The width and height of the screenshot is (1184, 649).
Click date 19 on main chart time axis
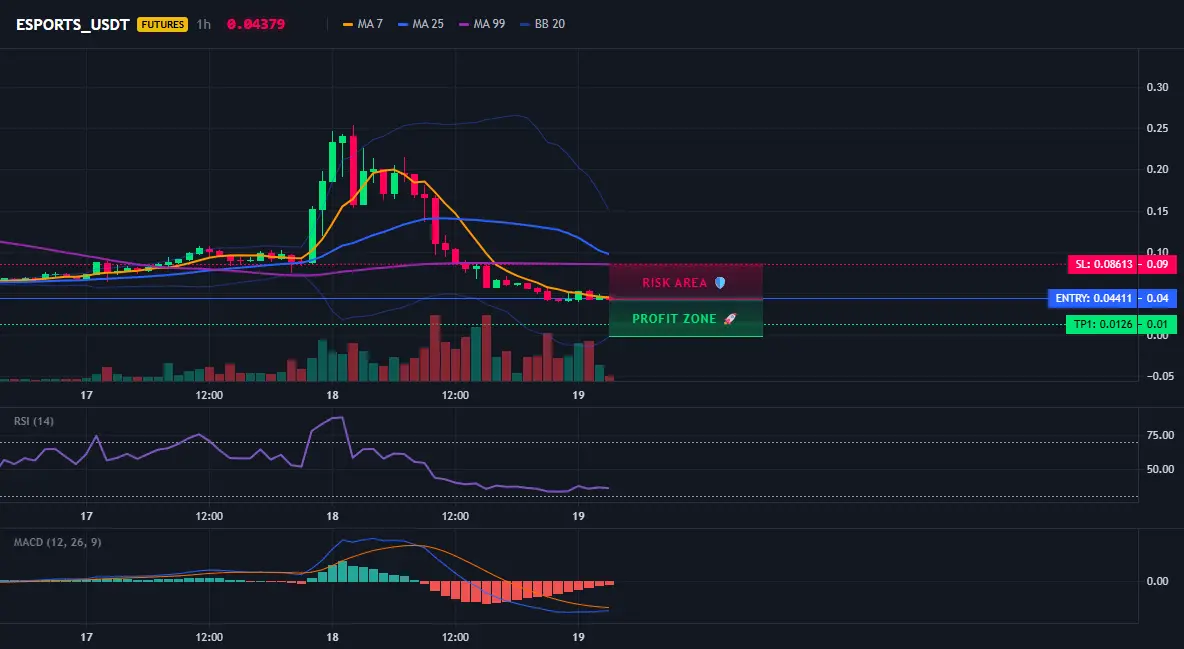(x=578, y=395)
